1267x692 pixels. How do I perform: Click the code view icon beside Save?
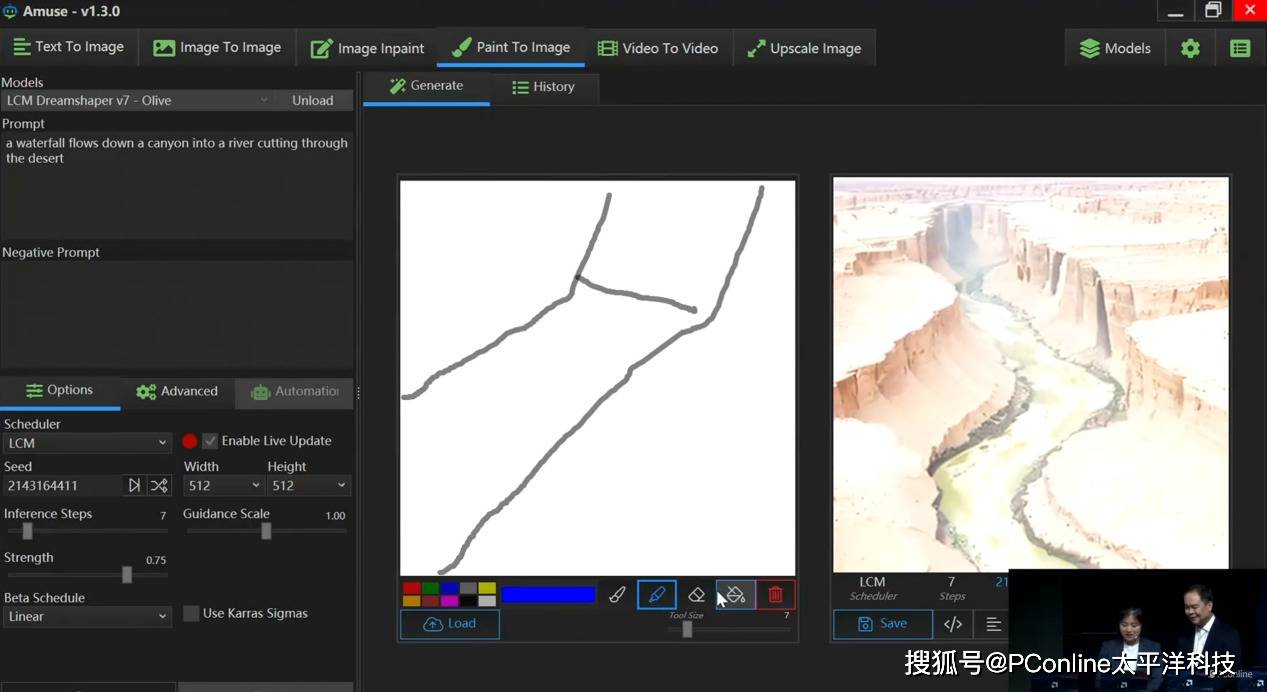tap(953, 624)
